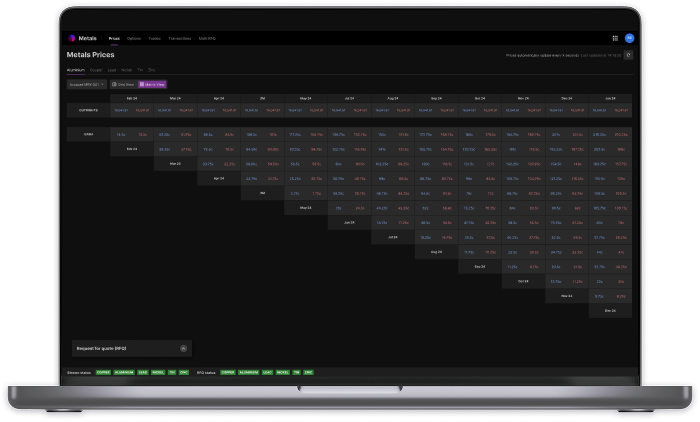Click the CASH row label

pyautogui.click(x=87, y=133)
